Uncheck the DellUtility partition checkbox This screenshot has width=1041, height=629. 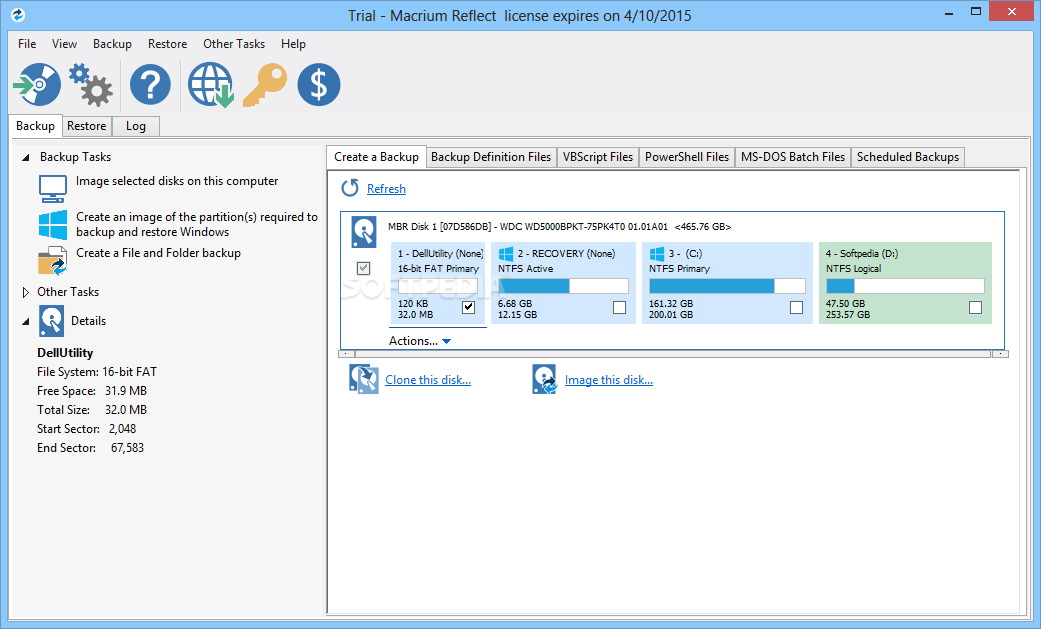(x=469, y=308)
